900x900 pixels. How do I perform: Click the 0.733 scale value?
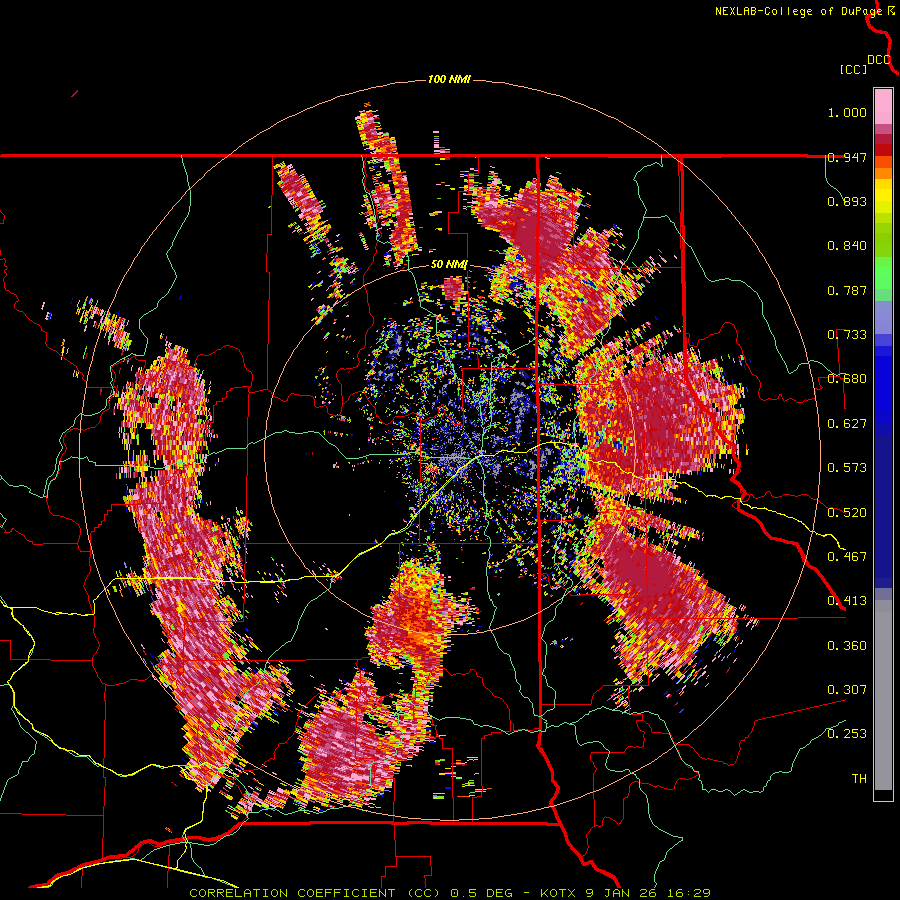click(847, 335)
